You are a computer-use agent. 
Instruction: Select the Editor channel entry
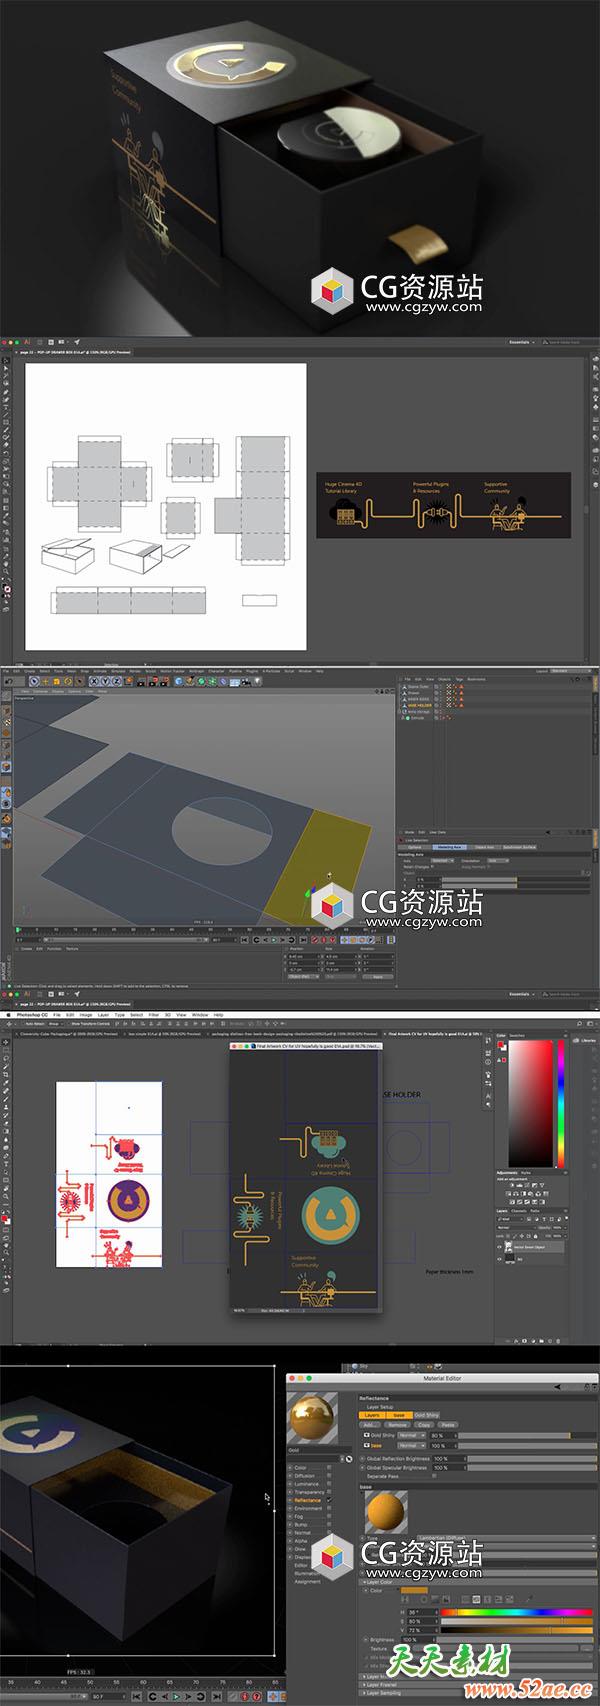[302, 1565]
